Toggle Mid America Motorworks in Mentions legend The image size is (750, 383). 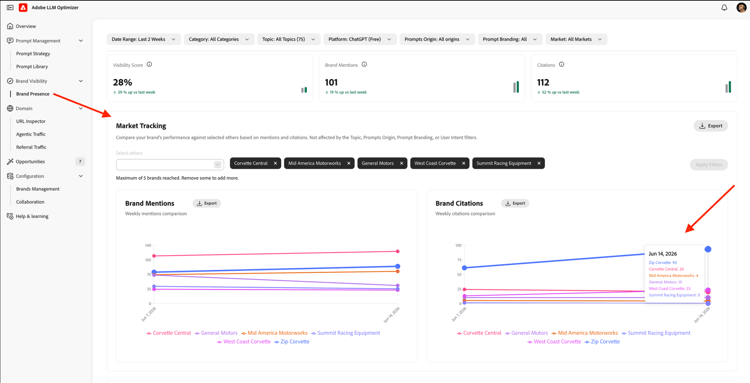[x=274, y=333]
